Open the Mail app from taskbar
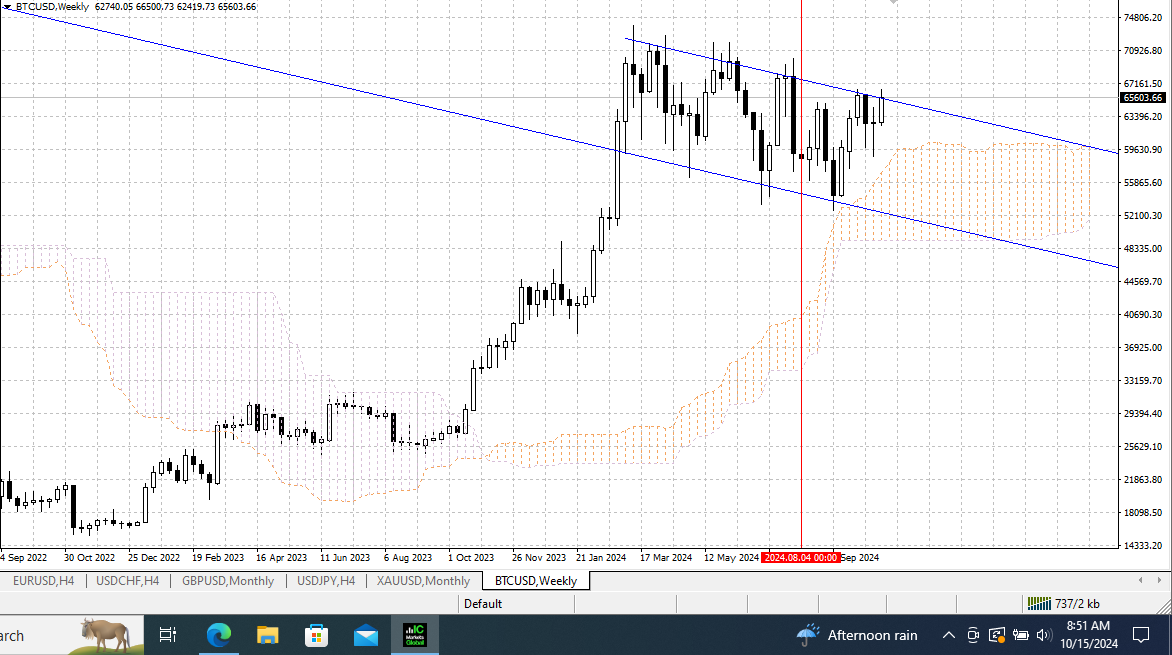The height and width of the screenshot is (655, 1172). (x=366, y=636)
